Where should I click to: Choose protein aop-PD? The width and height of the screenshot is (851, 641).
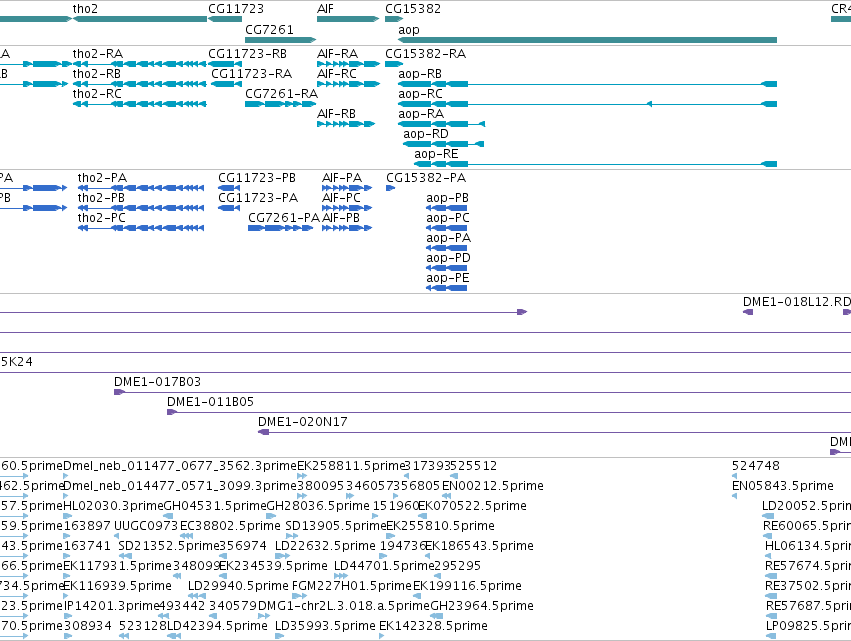point(448,258)
